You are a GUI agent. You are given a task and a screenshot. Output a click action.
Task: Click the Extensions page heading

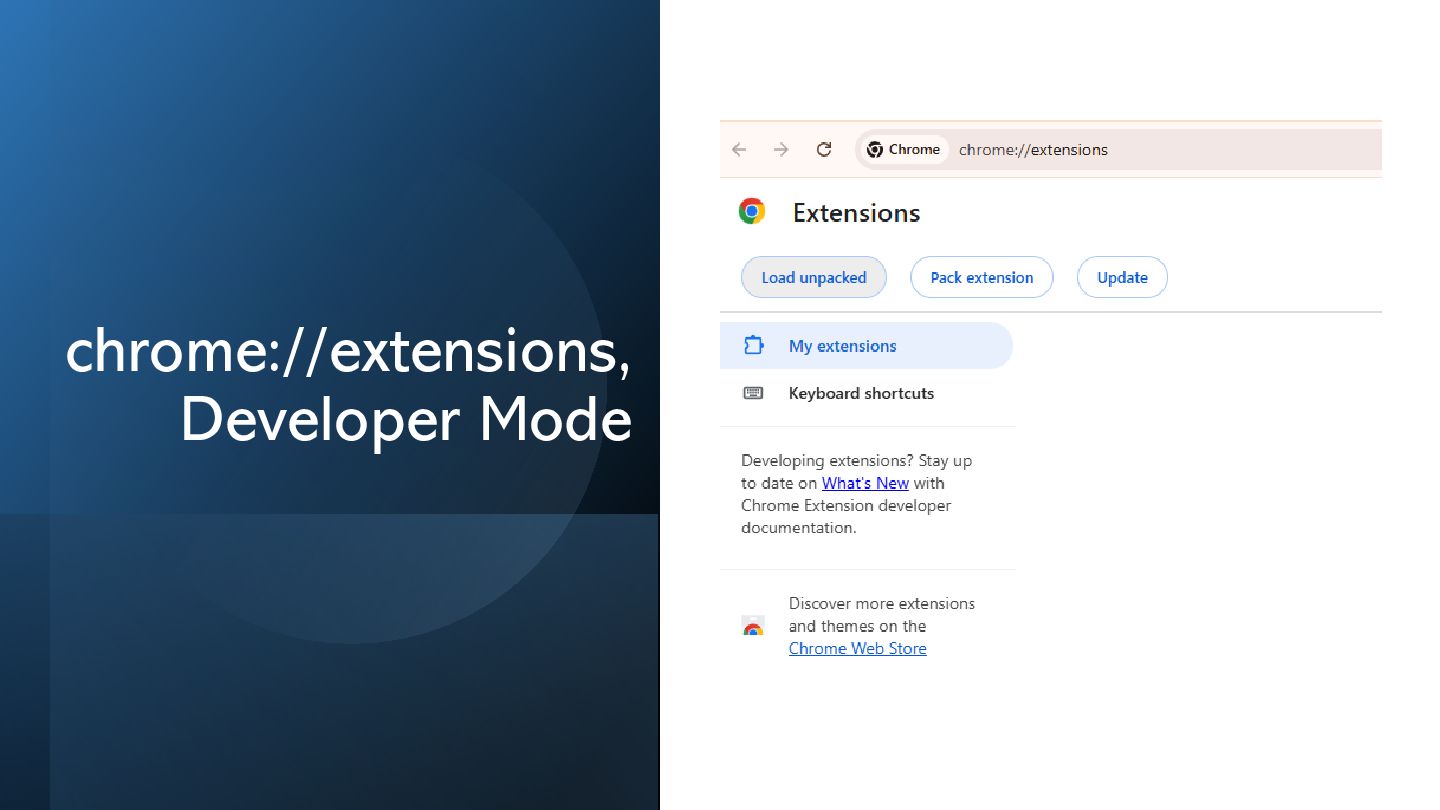tap(856, 213)
